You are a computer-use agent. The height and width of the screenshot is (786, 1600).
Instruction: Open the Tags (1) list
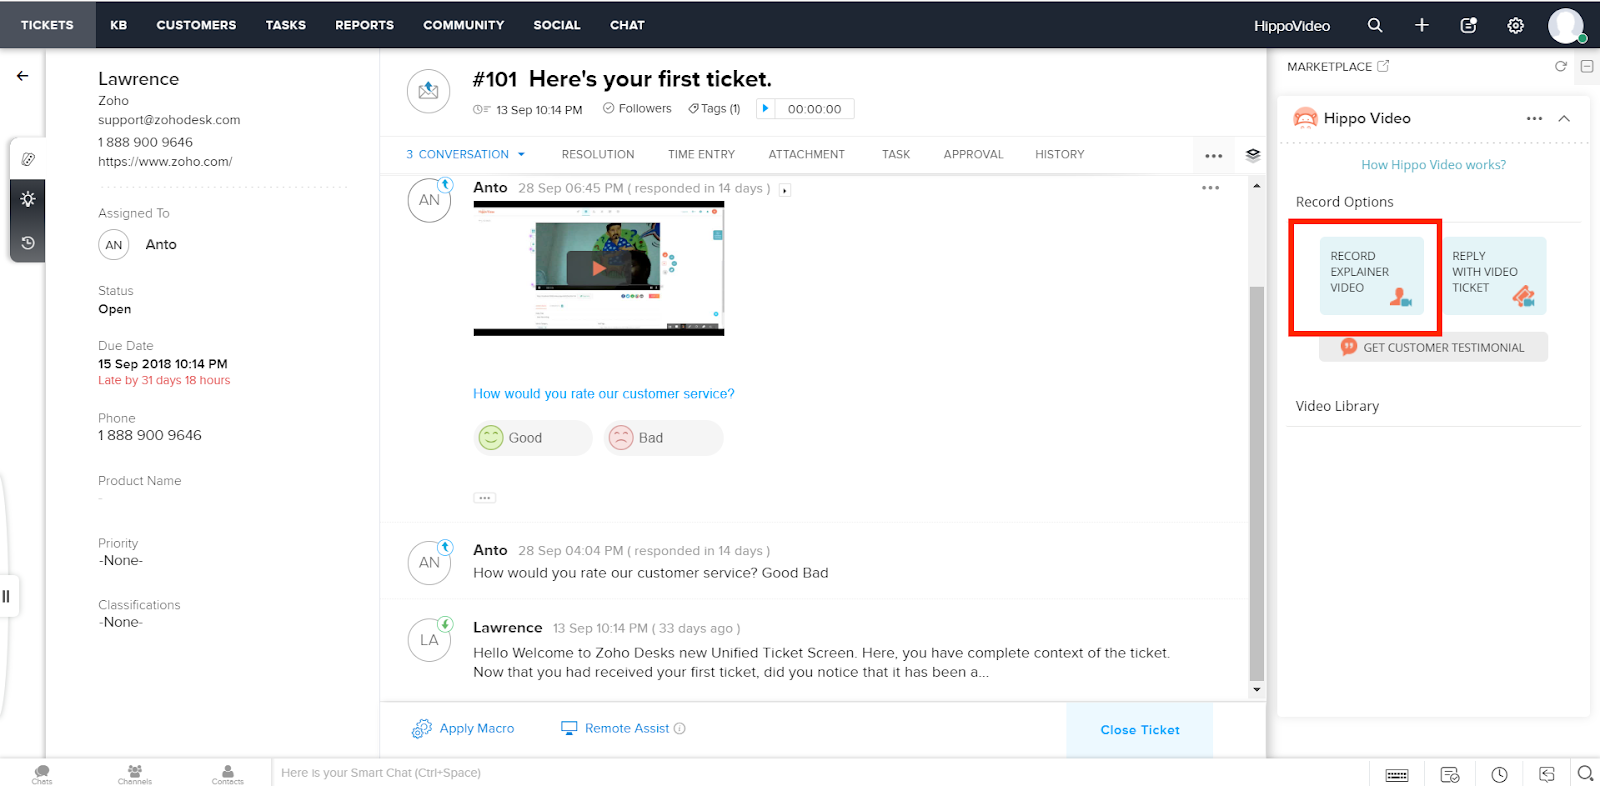tap(714, 108)
